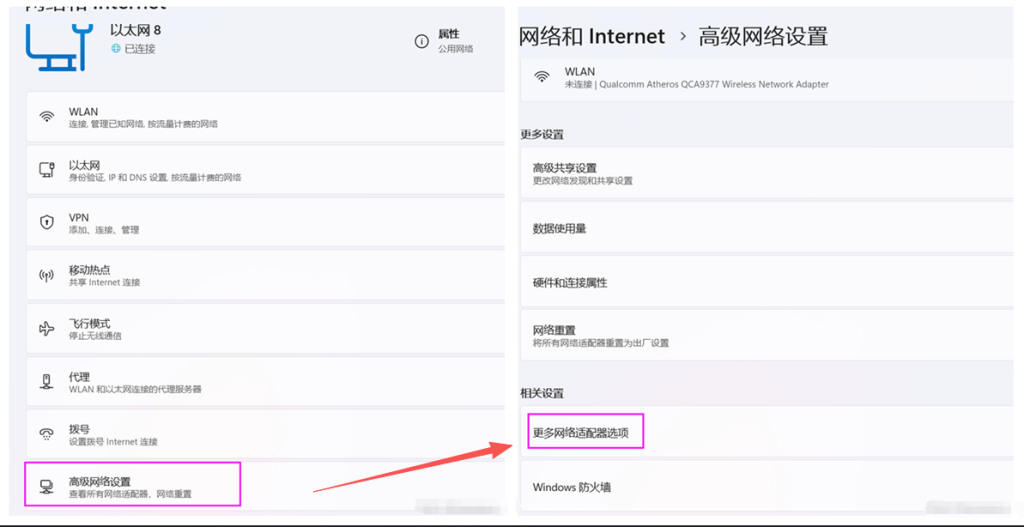Screen dimensions: 1024x527
Task: Click the properties info icon
Action: [x=421, y=42]
